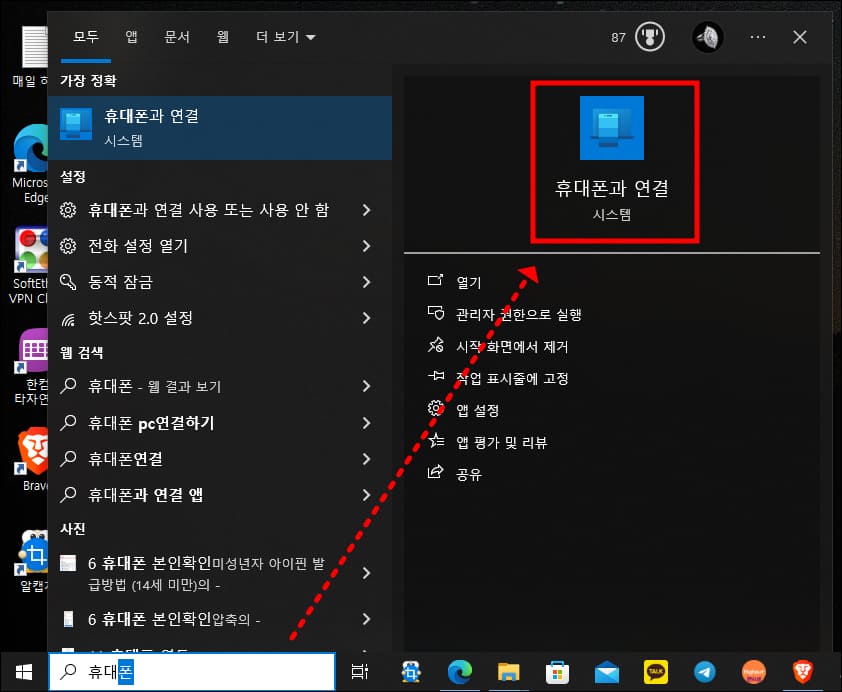Launch Microsoft Edge from the taskbar
Viewport: 842px width, 692px height.
tap(459, 672)
